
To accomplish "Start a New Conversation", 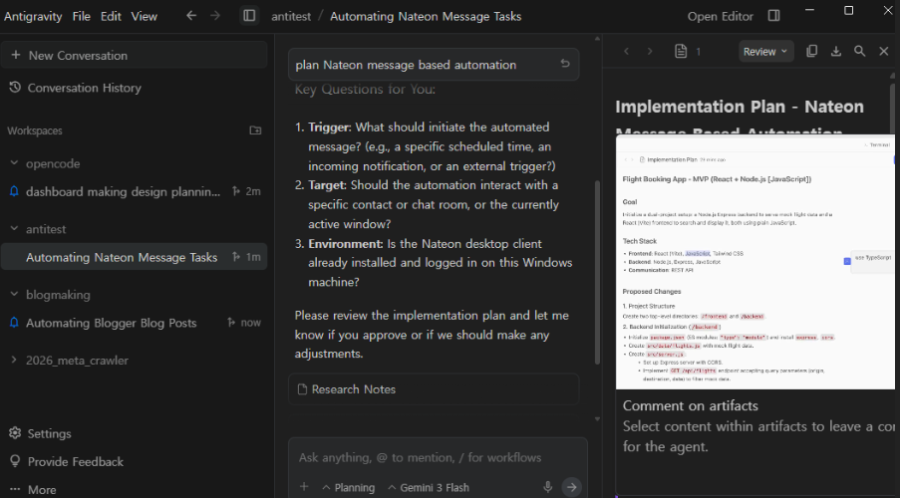I will (x=134, y=55).
